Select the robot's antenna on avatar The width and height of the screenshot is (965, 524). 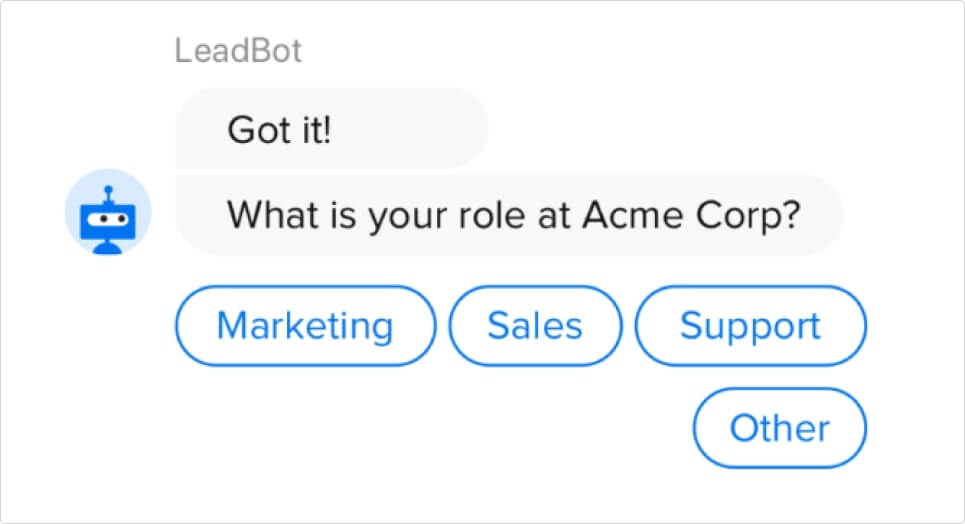[108, 195]
